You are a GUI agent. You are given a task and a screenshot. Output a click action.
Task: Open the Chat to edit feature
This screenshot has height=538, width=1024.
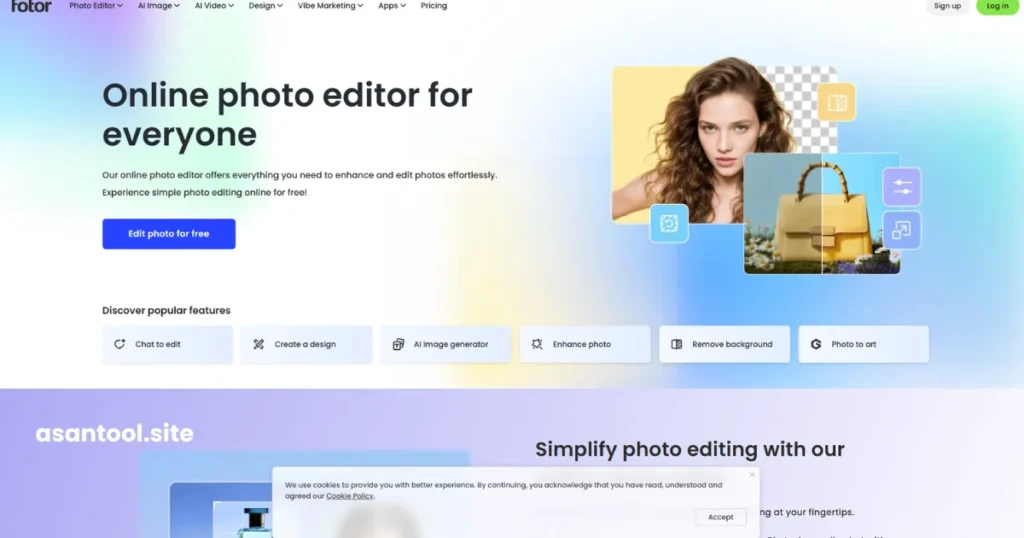tap(167, 344)
